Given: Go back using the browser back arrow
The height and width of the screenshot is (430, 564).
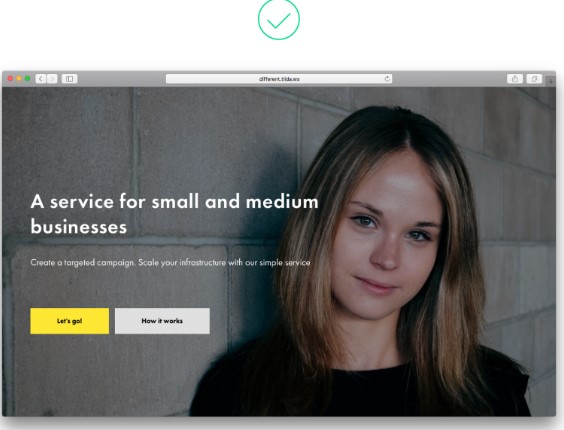Looking at the screenshot, I should tap(41, 78).
